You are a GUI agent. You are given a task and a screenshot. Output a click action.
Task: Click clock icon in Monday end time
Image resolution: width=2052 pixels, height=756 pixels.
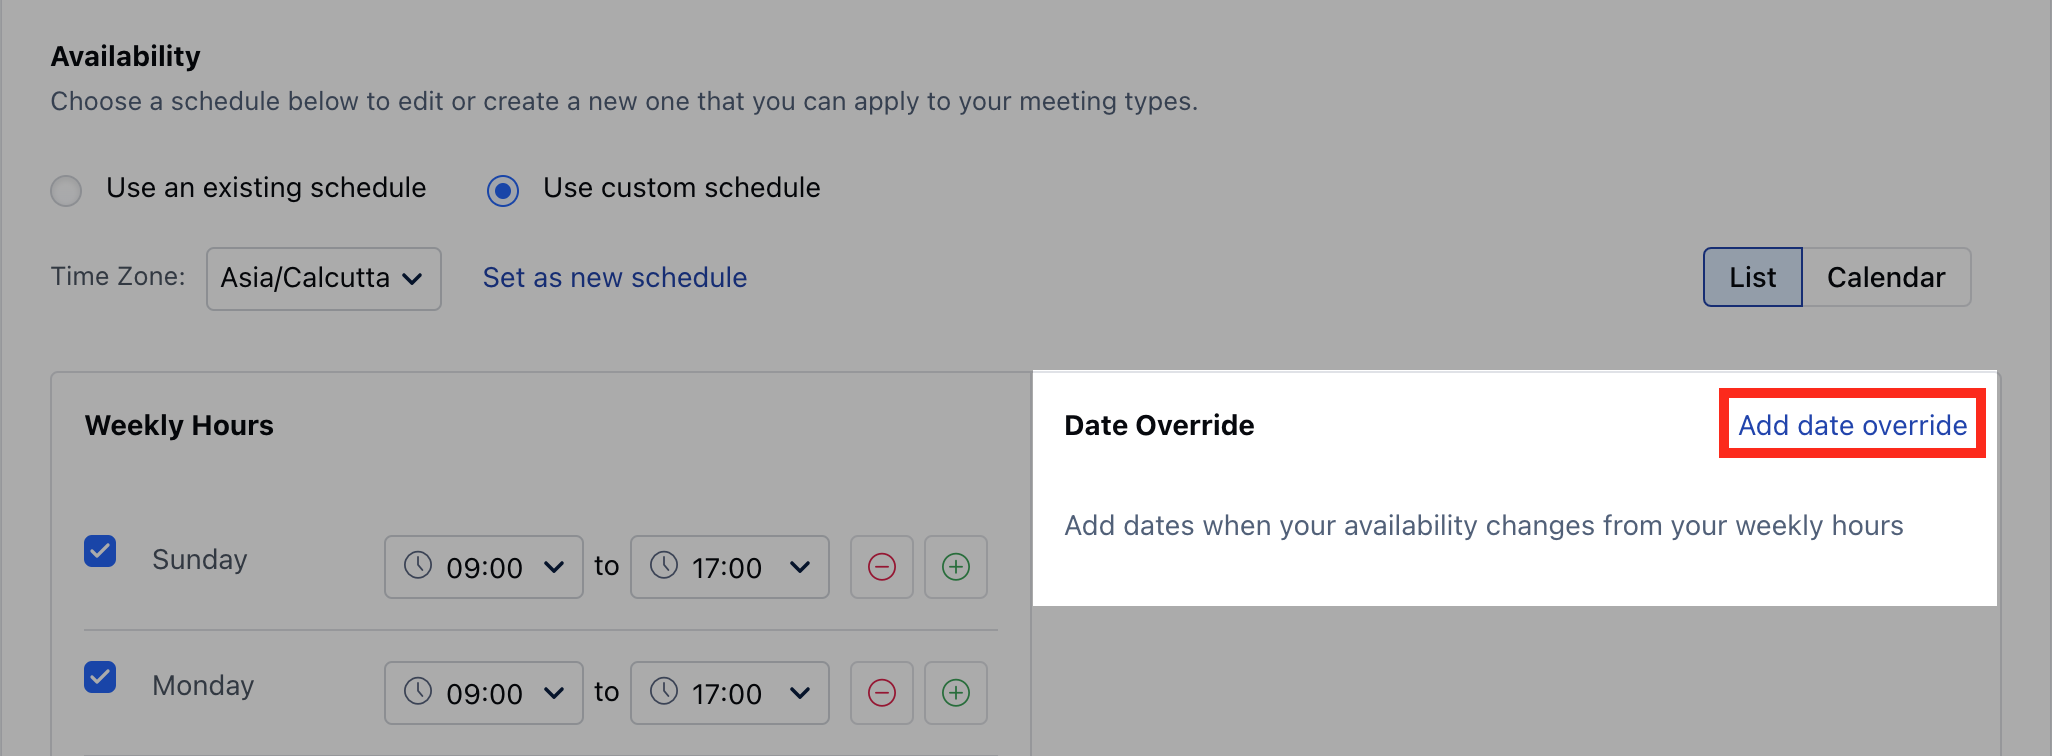(x=664, y=691)
